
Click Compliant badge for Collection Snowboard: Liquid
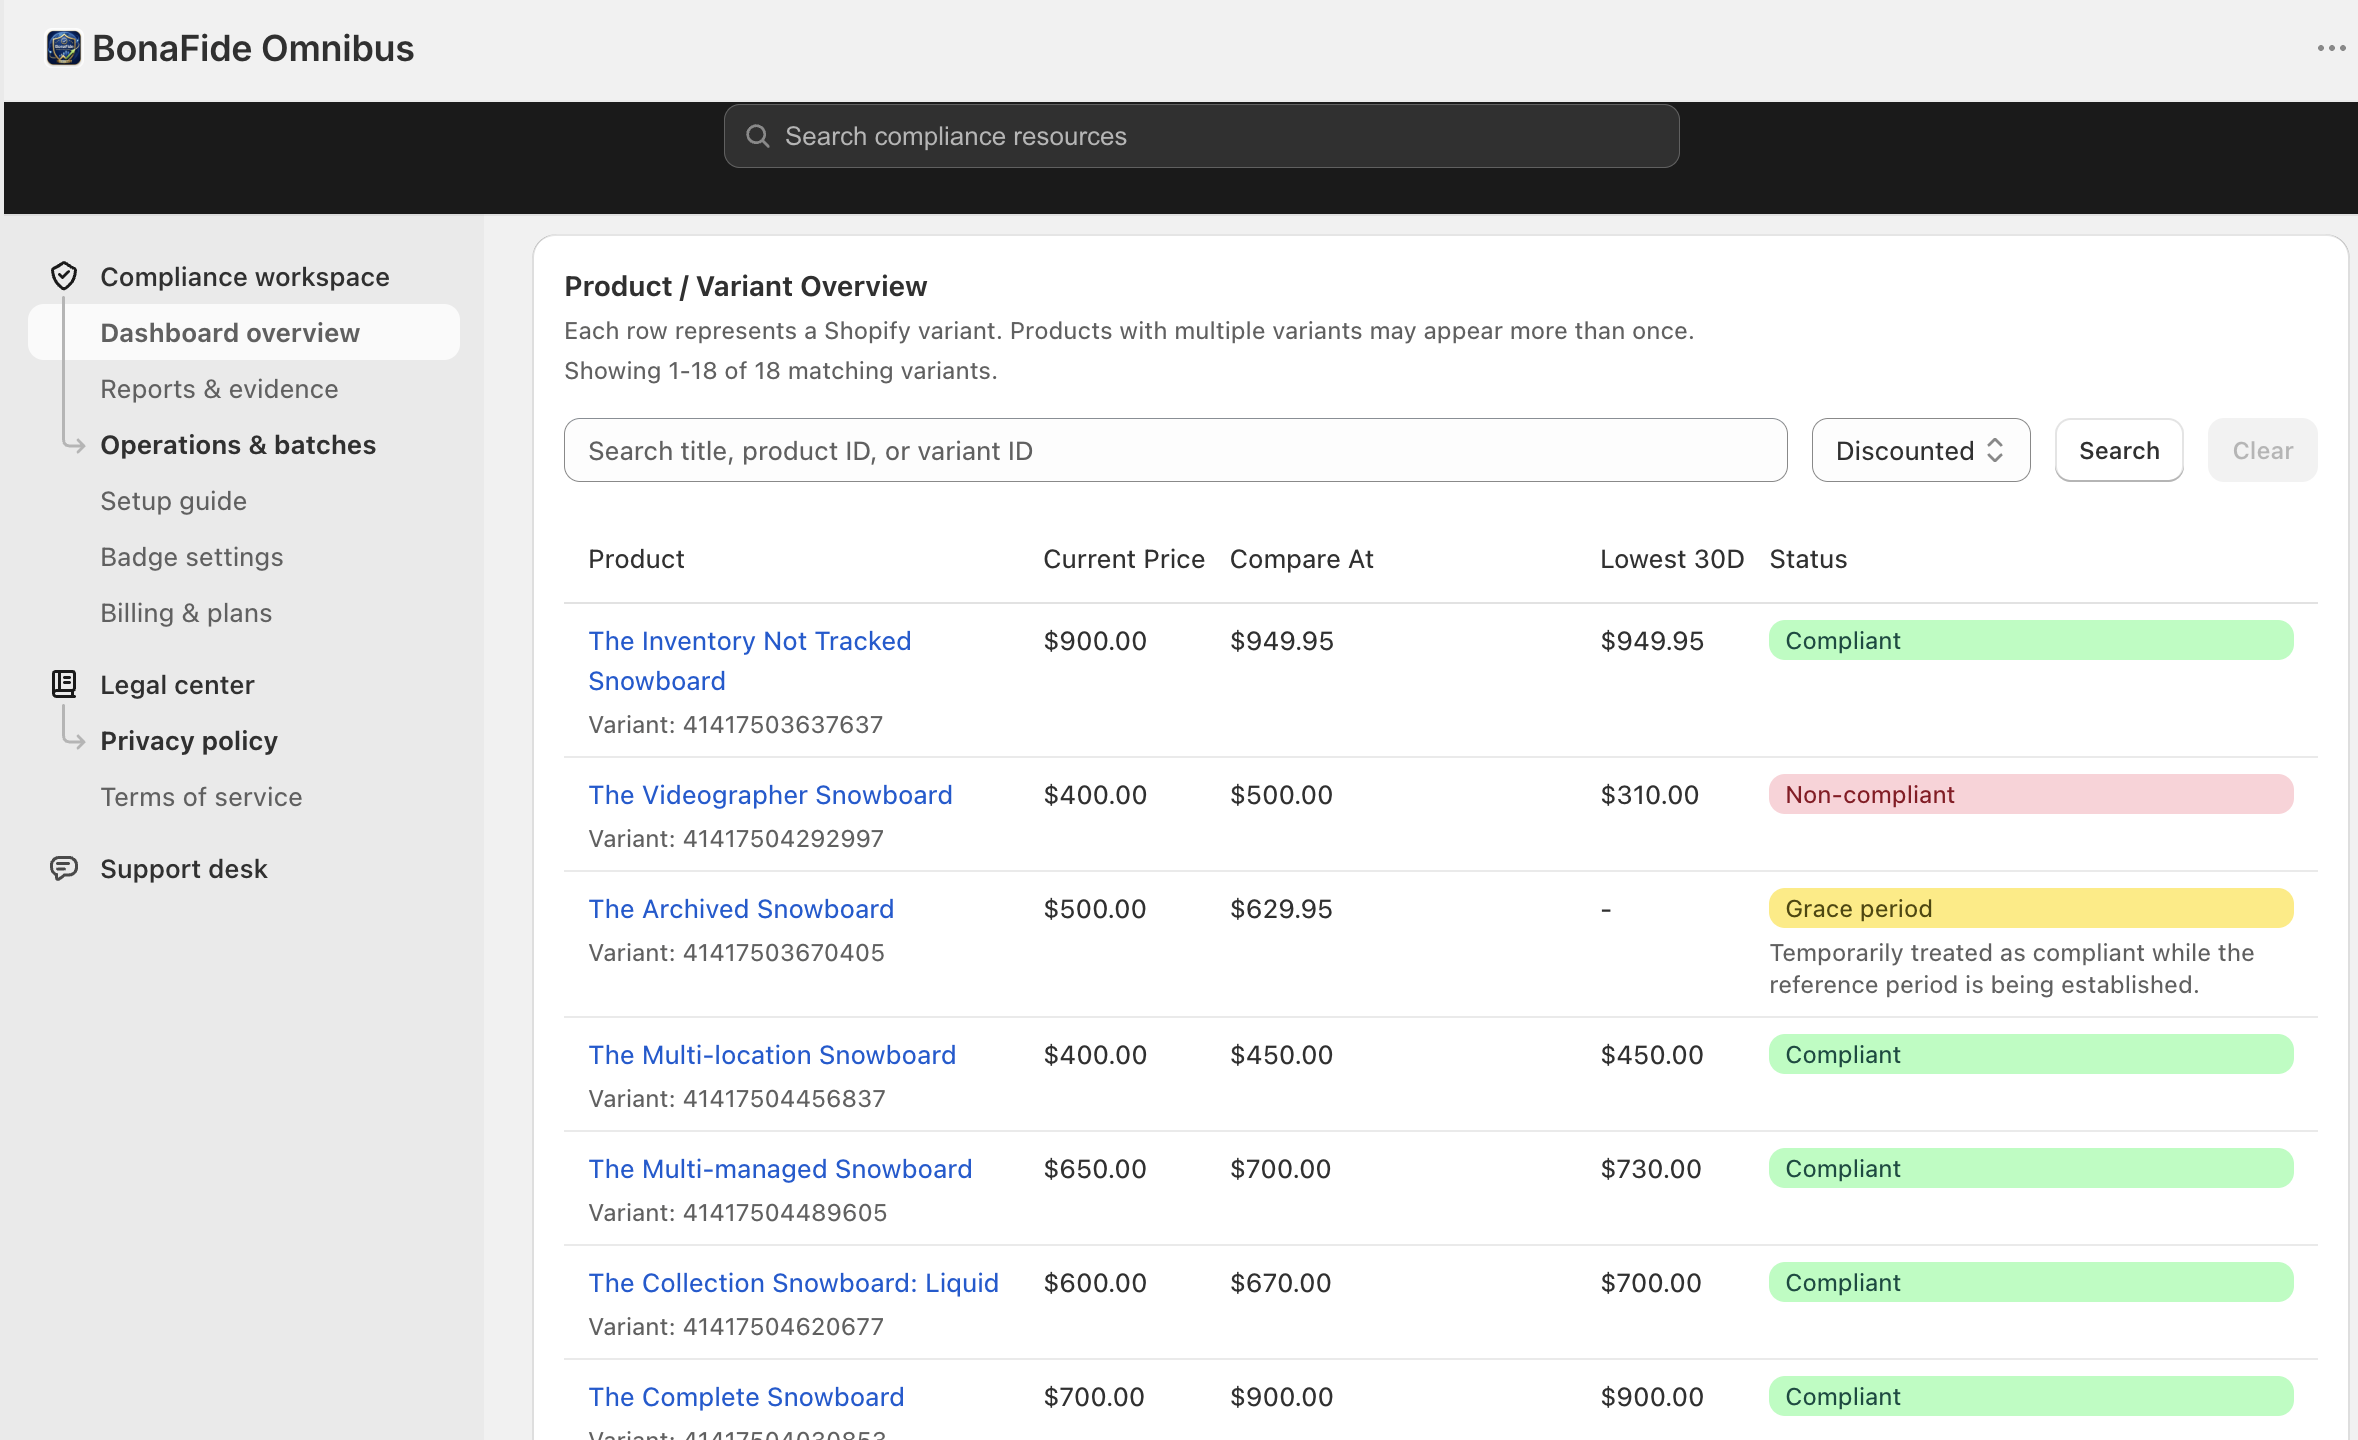coord(2030,1282)
